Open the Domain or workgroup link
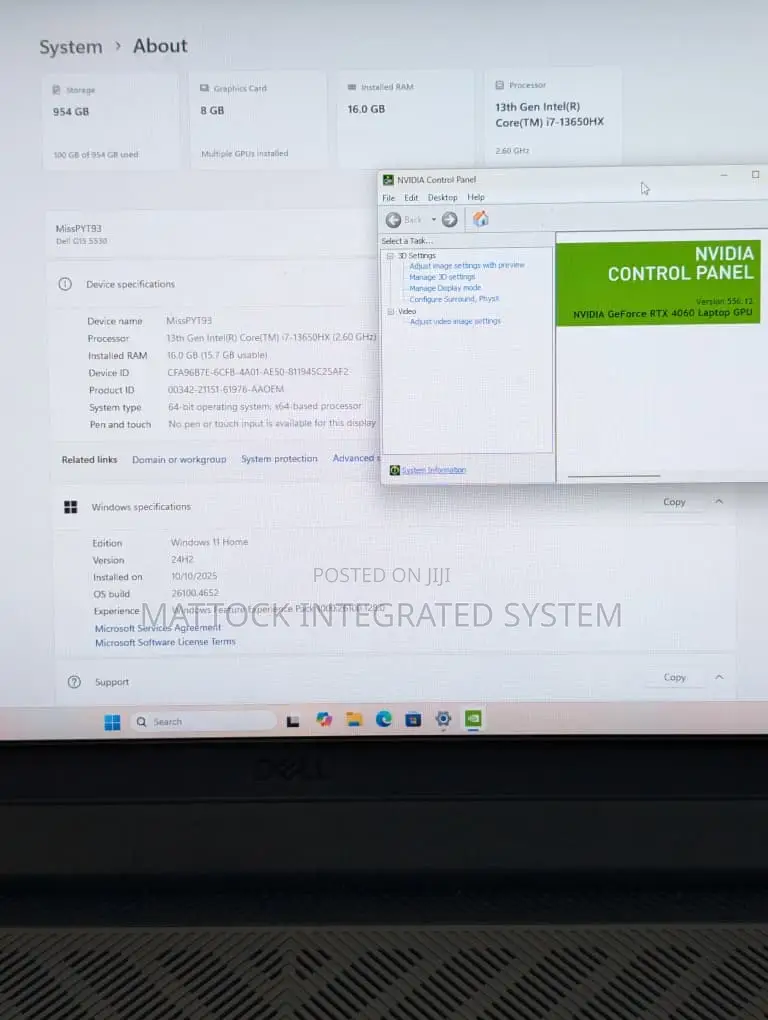 pos(179,459)
